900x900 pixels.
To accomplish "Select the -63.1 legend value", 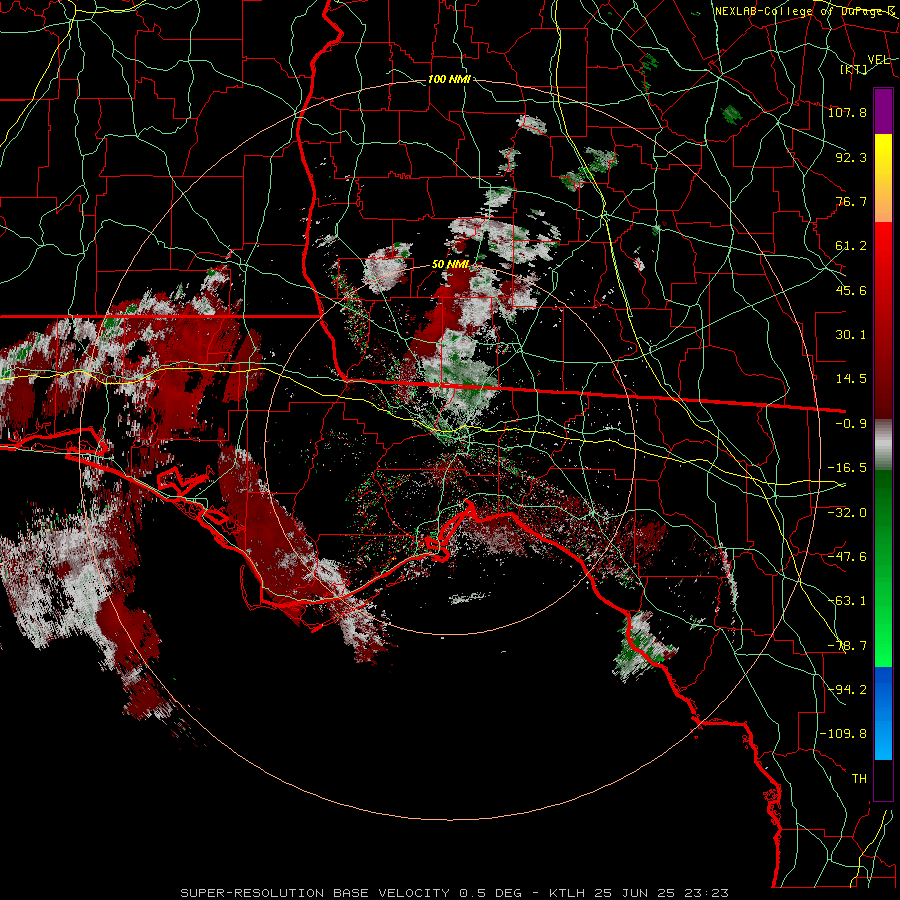I will click(x=847, y=601).
